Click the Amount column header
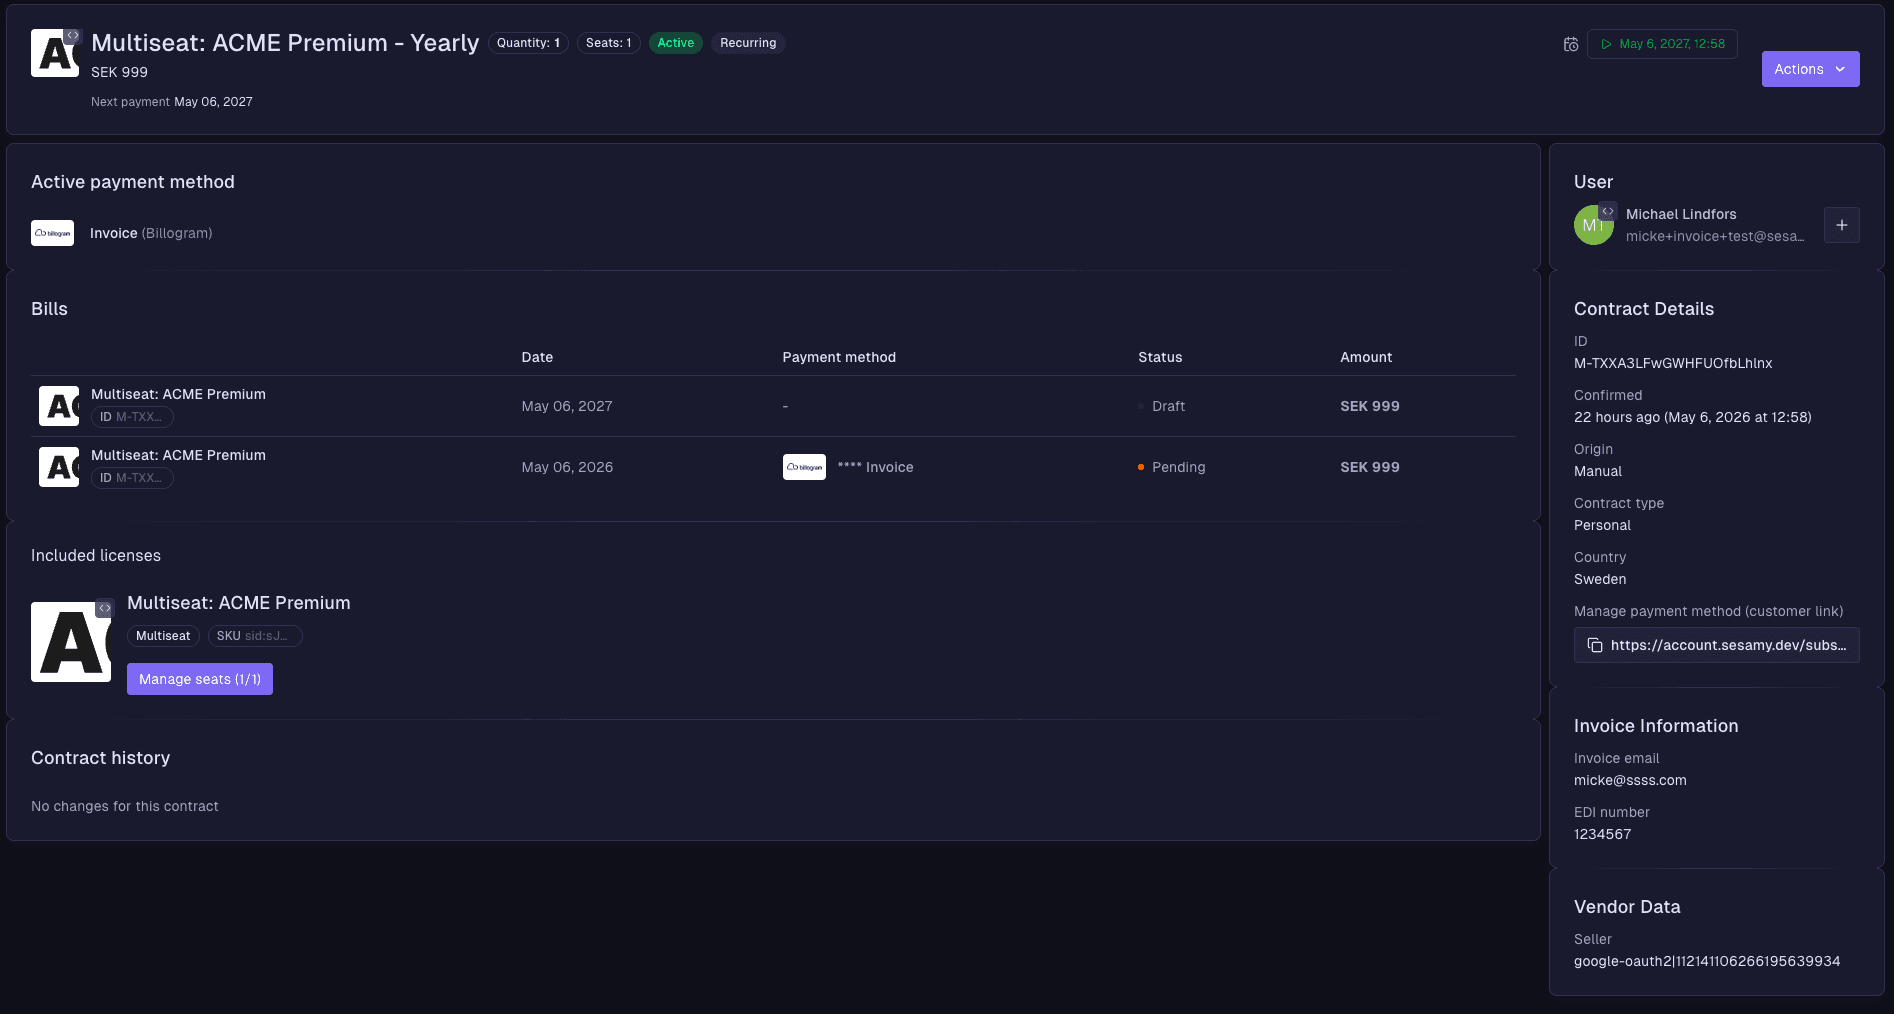The image size is (1894, 1014). point(1366,357)
